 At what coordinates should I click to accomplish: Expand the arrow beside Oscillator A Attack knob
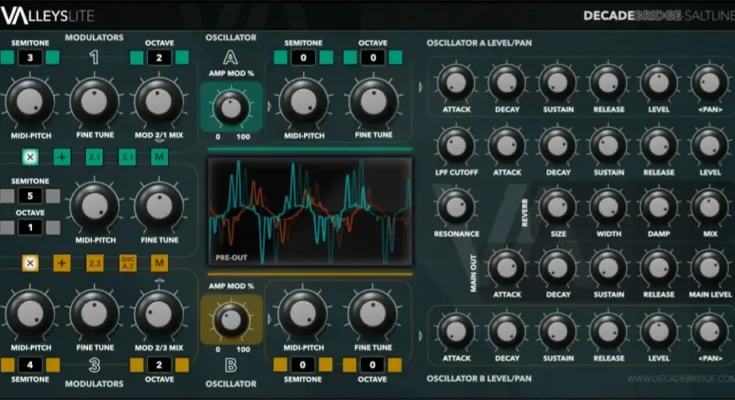pyautogui.click(x=421, y=85)
